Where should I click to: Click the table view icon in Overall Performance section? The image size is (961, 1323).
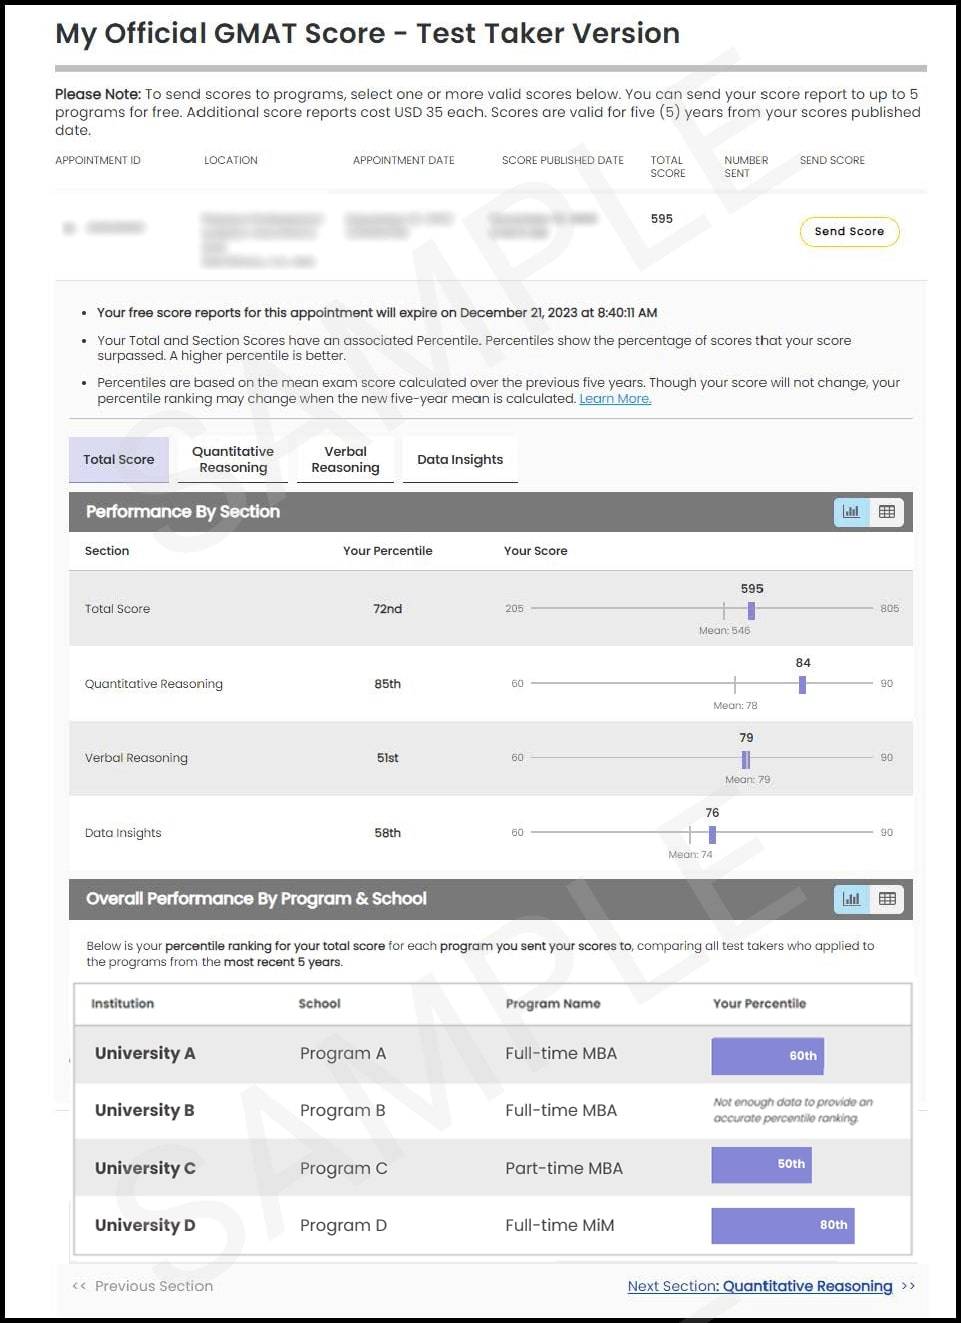887,898
